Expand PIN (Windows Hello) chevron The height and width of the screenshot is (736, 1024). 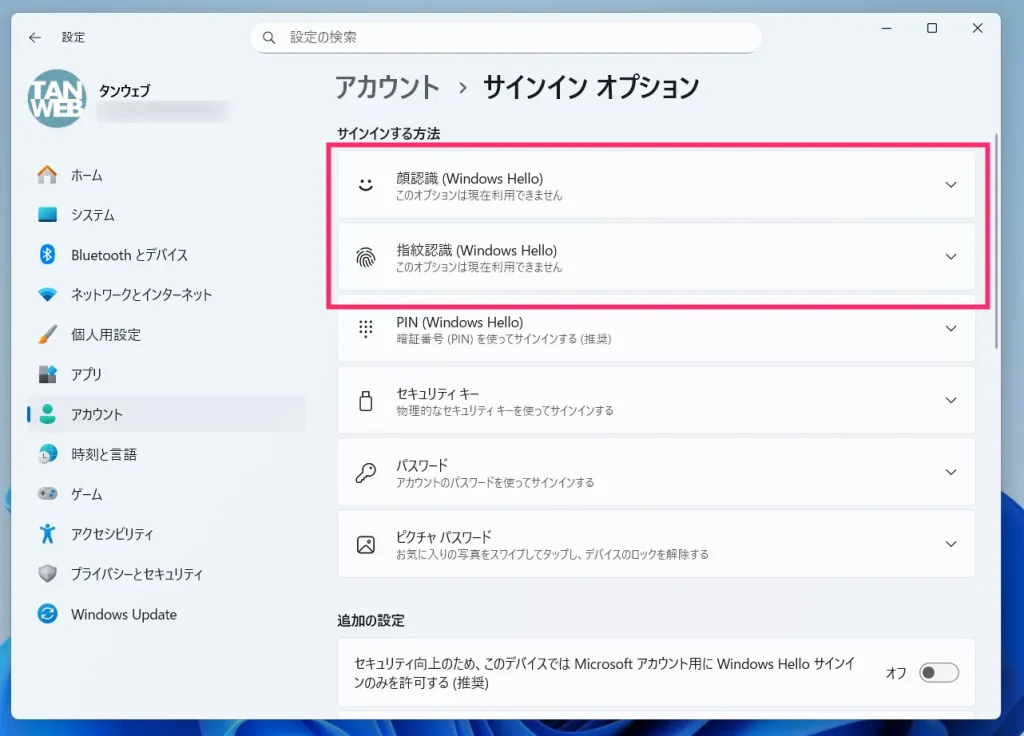951,328
